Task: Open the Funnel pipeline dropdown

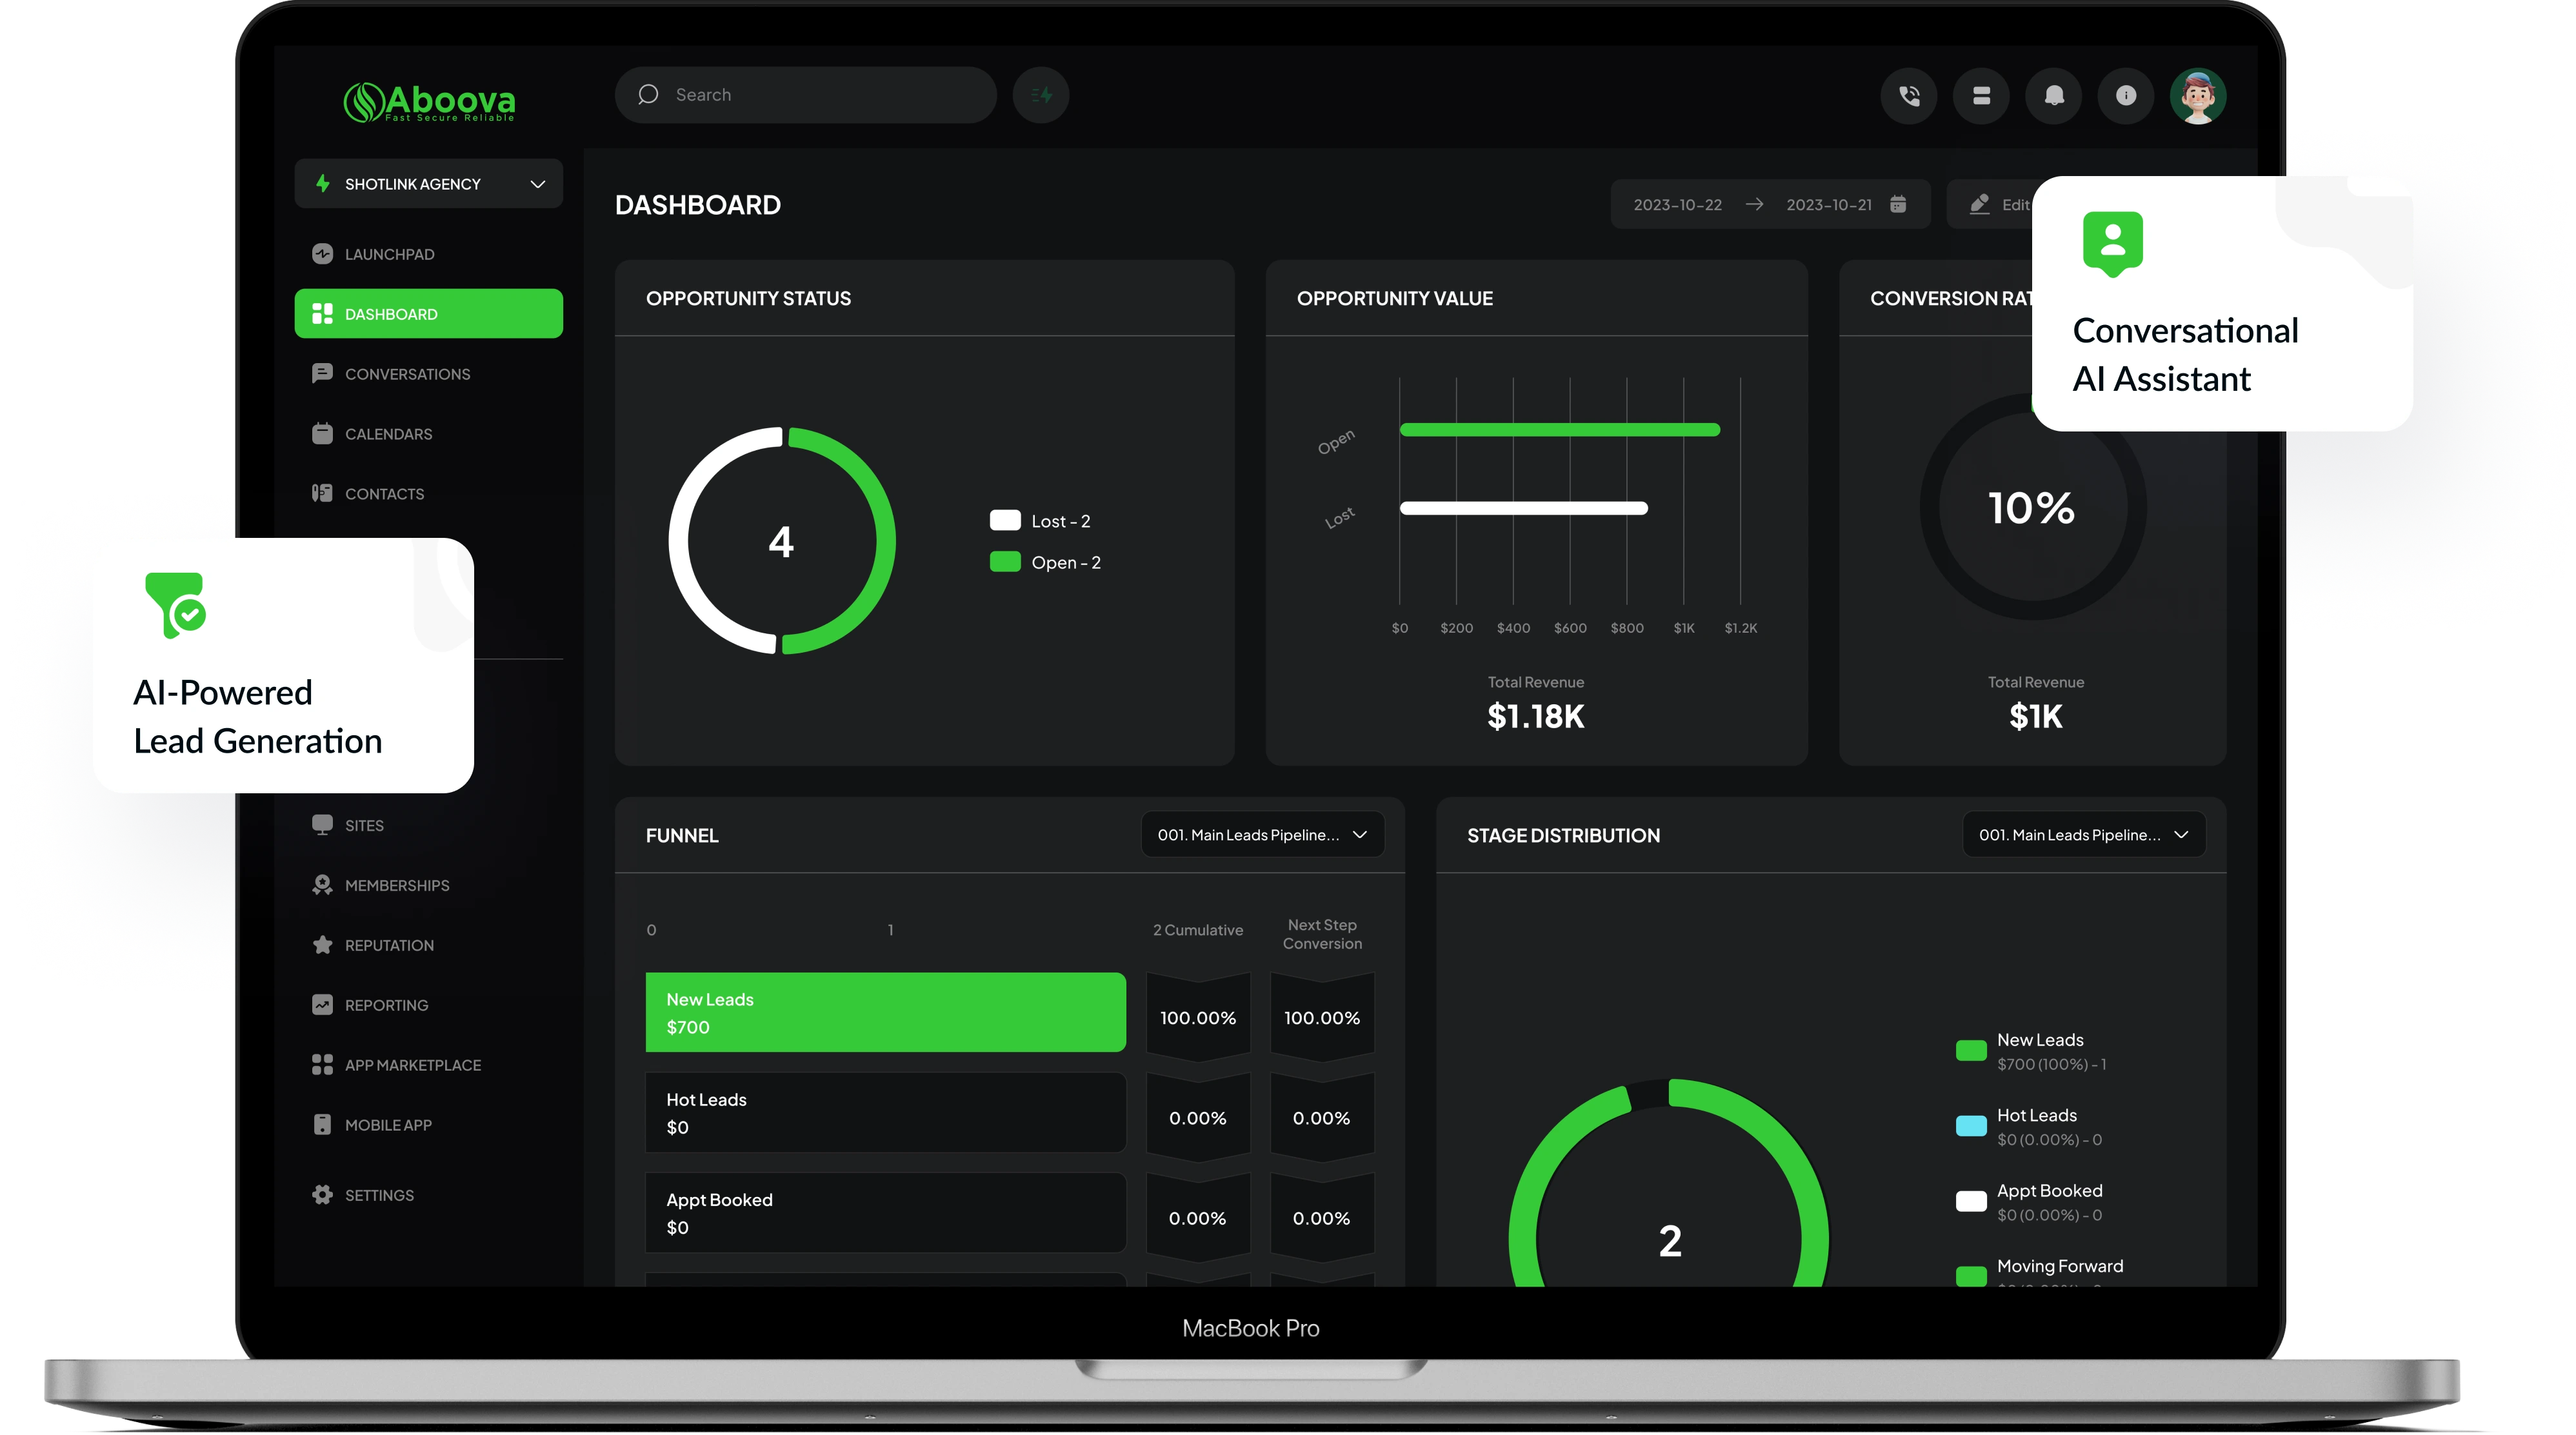Action: pyautogui.click(x=1262, y=835)
